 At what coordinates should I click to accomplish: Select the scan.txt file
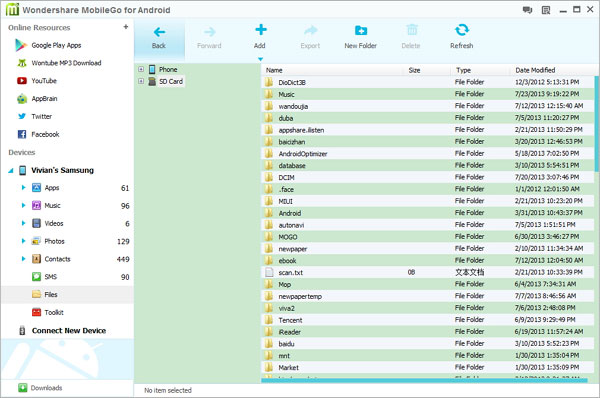427,272
